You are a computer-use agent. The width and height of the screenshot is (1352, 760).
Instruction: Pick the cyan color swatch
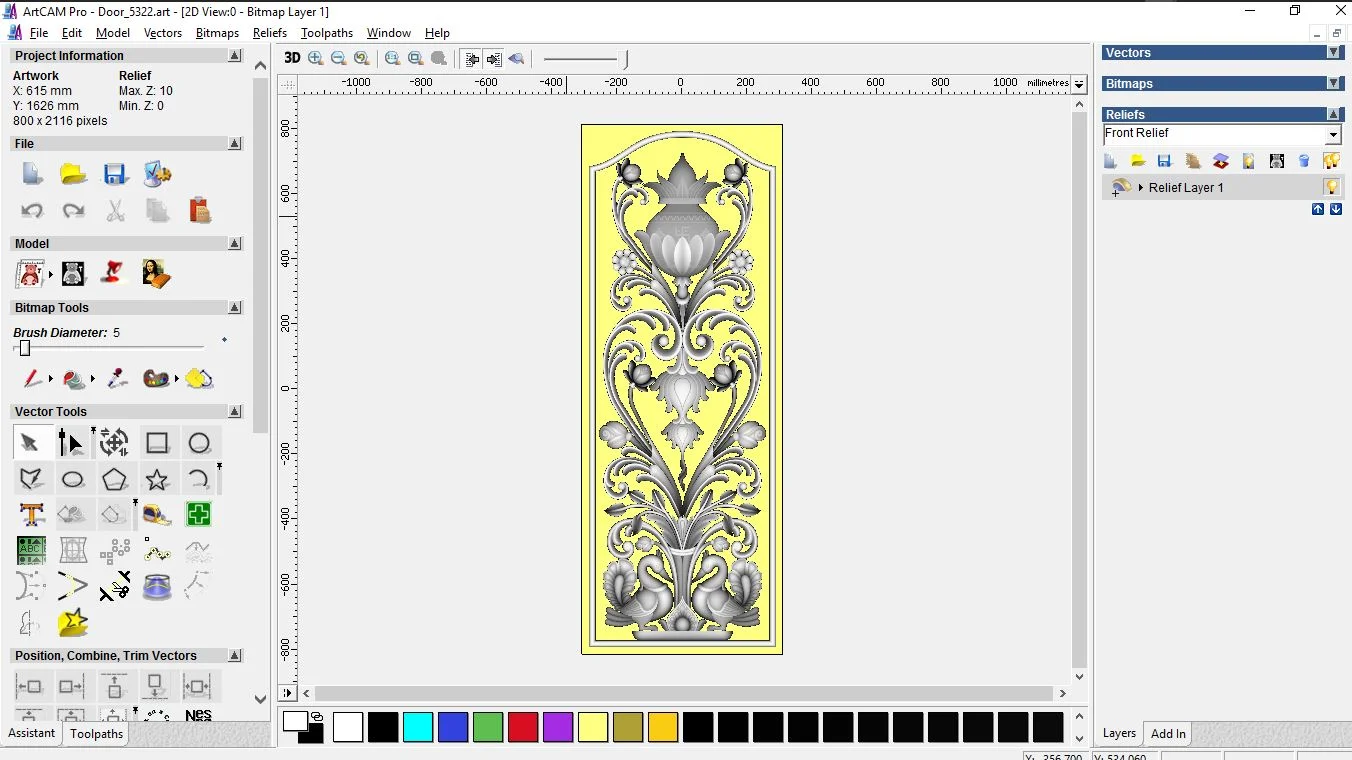point(418,727)
